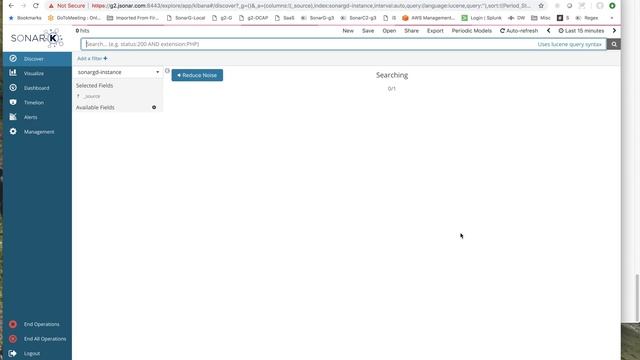Open Periodic Models menu
The height and width of the screenshot is (360, 640).
pos(471,31)
